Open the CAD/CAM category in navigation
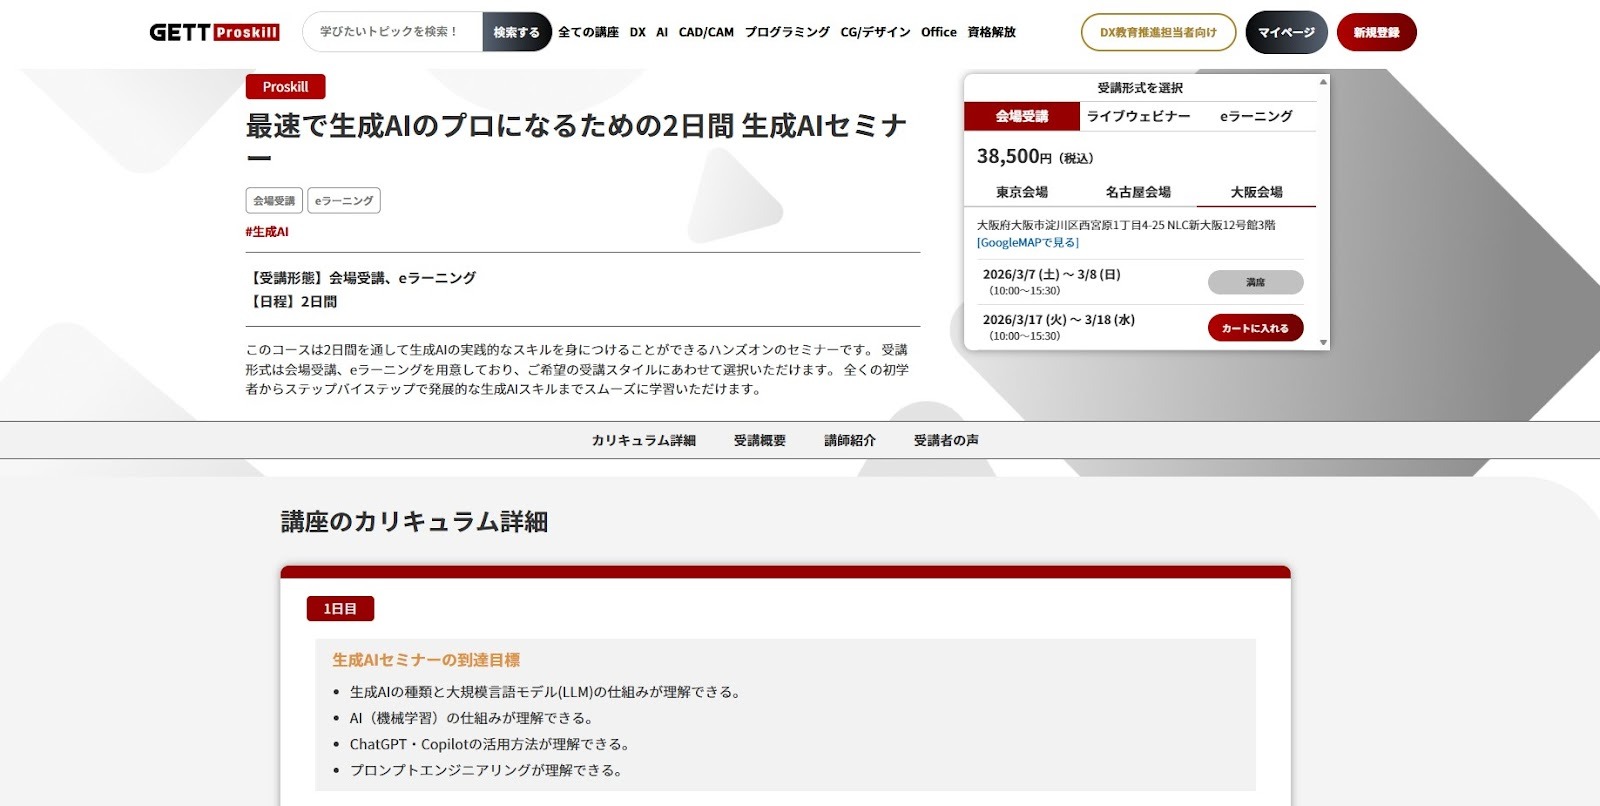 click(x=706, y=32)
